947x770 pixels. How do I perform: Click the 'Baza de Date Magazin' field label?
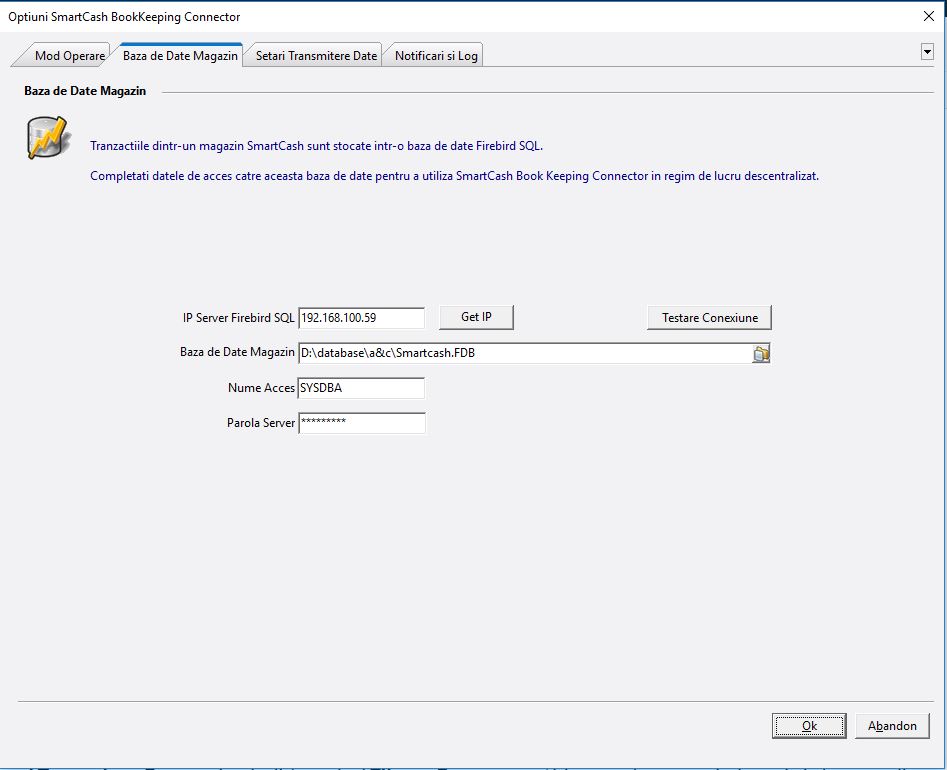tap(237, 352)
